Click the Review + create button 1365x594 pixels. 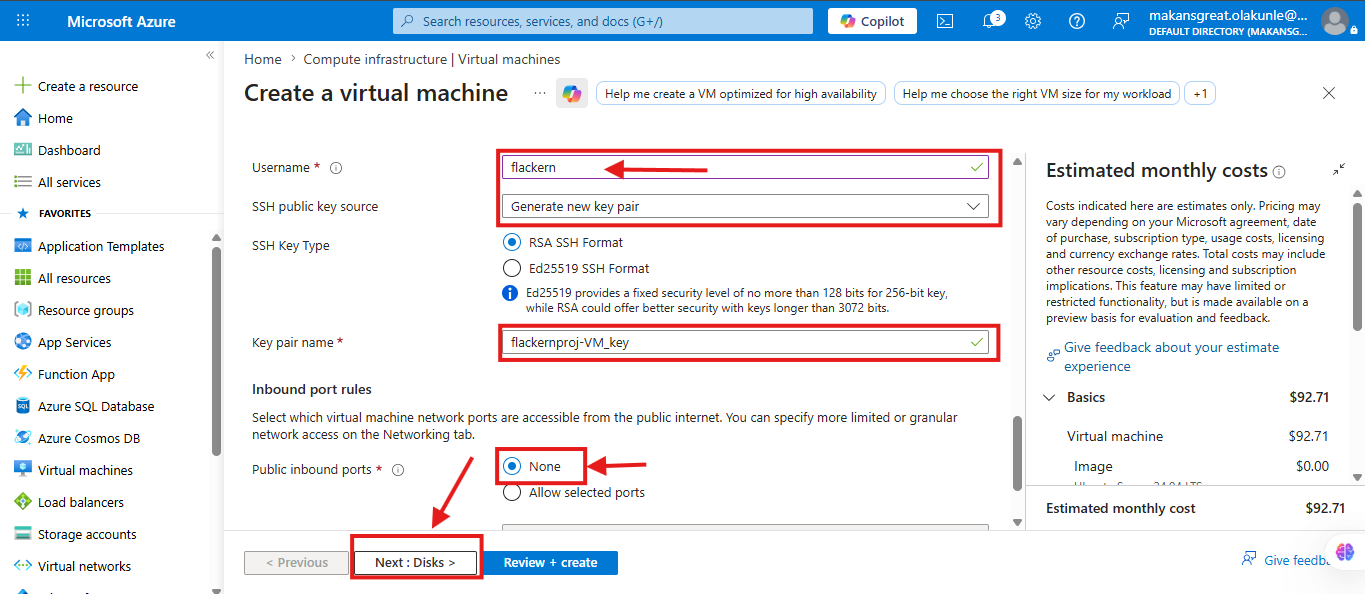tap(550, 562)
